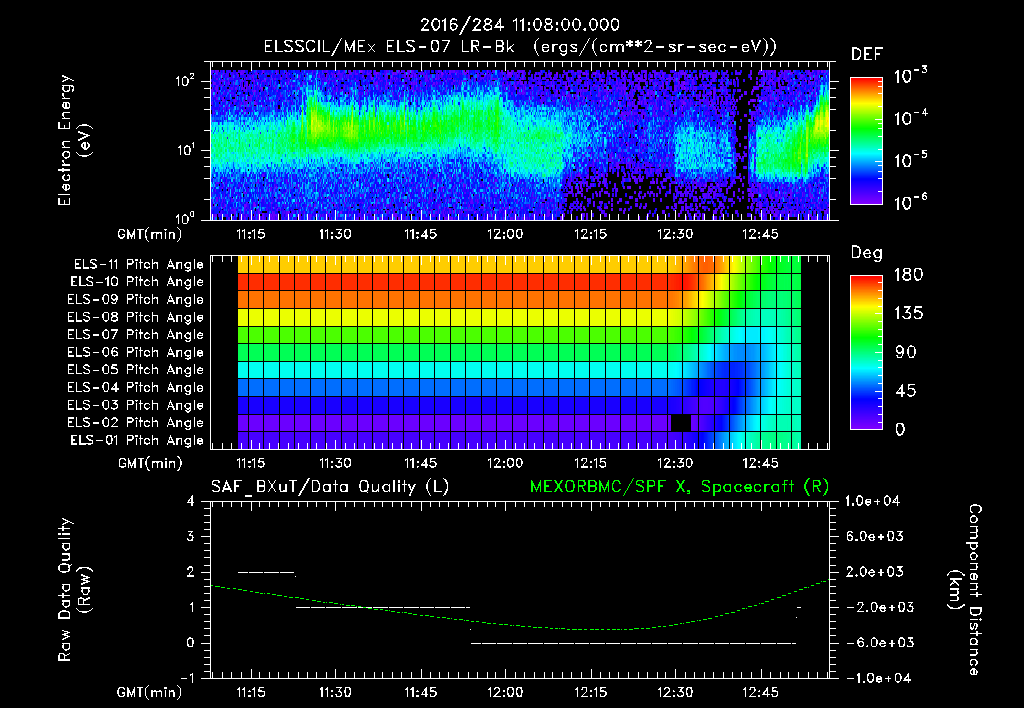Click the white data quality line at value 2
The height and width of the screenshot is (708, 1024).
[266, 572]
